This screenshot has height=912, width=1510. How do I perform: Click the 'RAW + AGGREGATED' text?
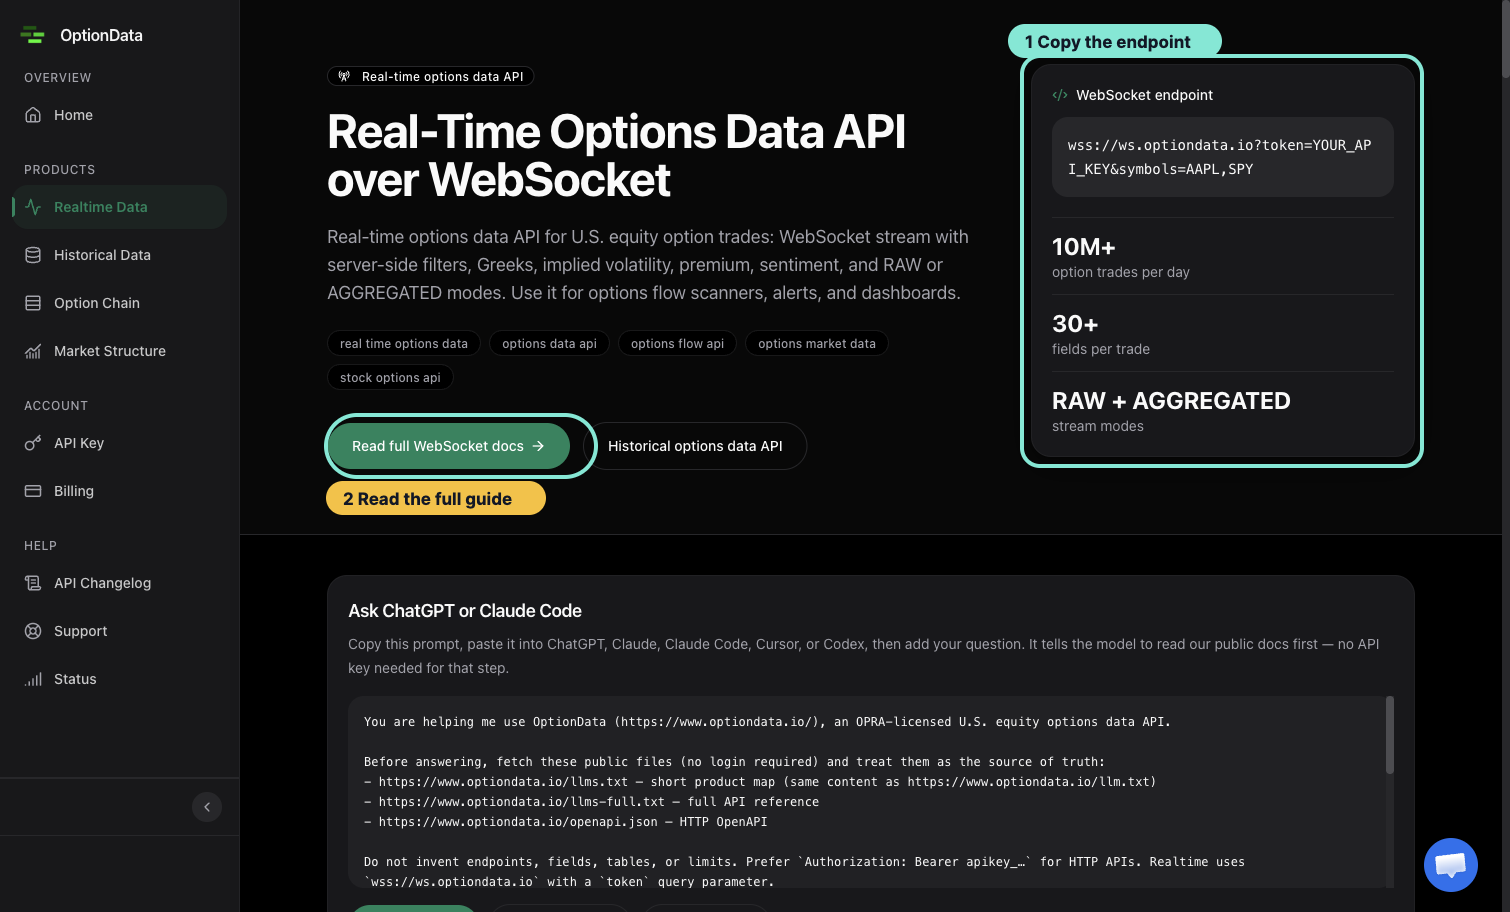pyautogui.click(x=1171, y=401)
